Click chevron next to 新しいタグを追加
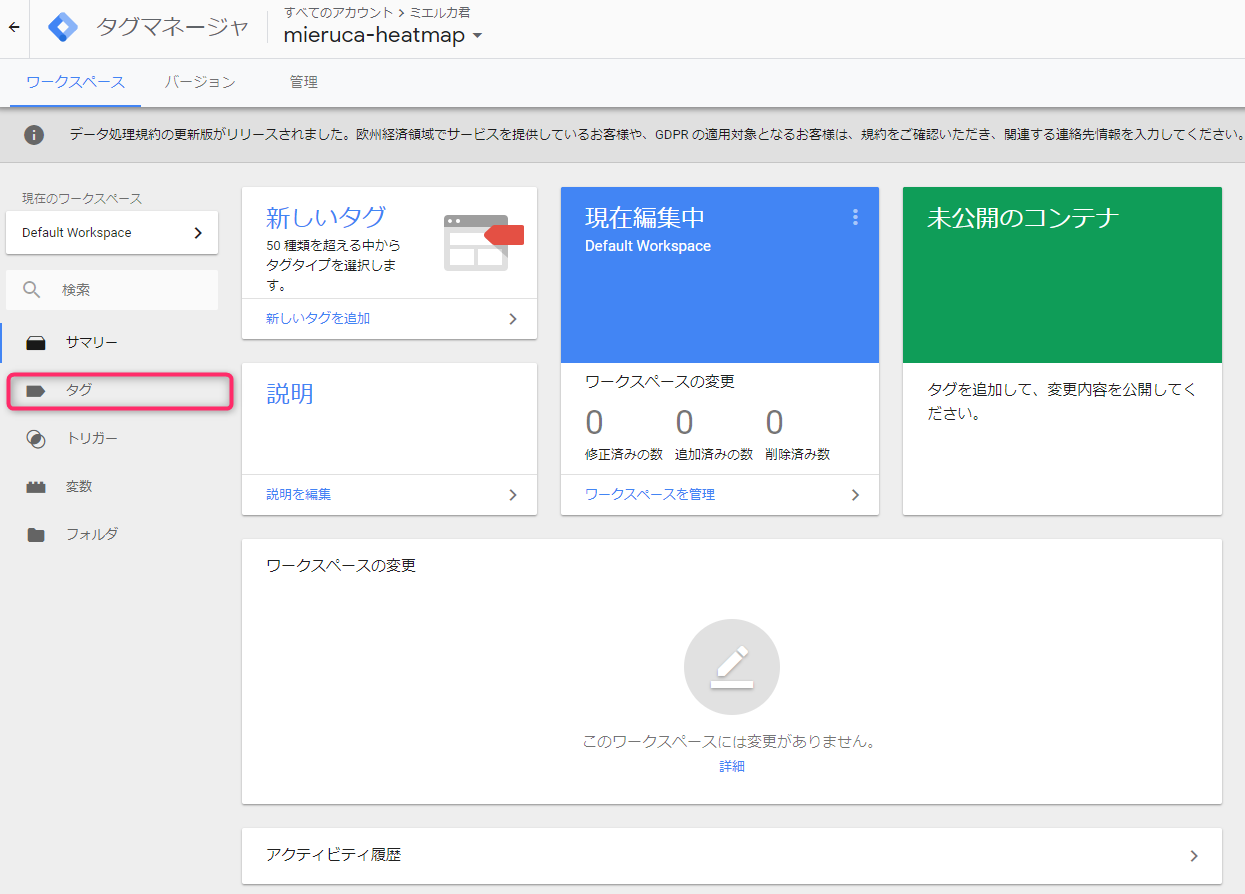Image resolution: width=1245 pixels, height=894 pixels. coord(513,319)
